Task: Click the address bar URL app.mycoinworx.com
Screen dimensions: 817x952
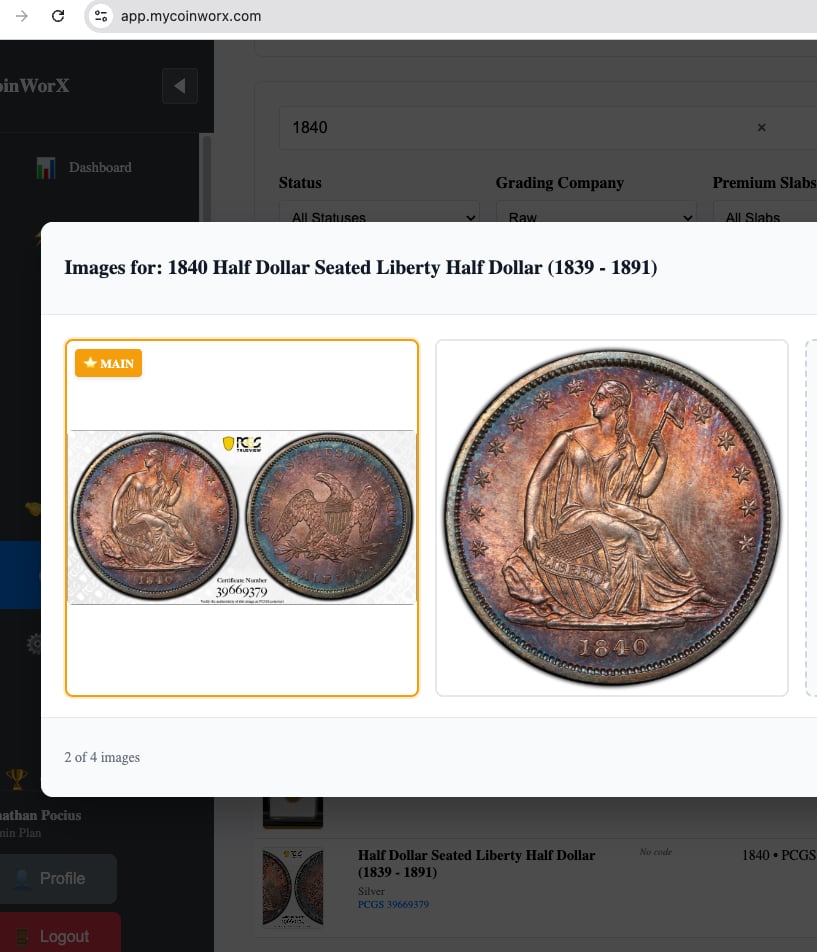Action: pos(191,16)
